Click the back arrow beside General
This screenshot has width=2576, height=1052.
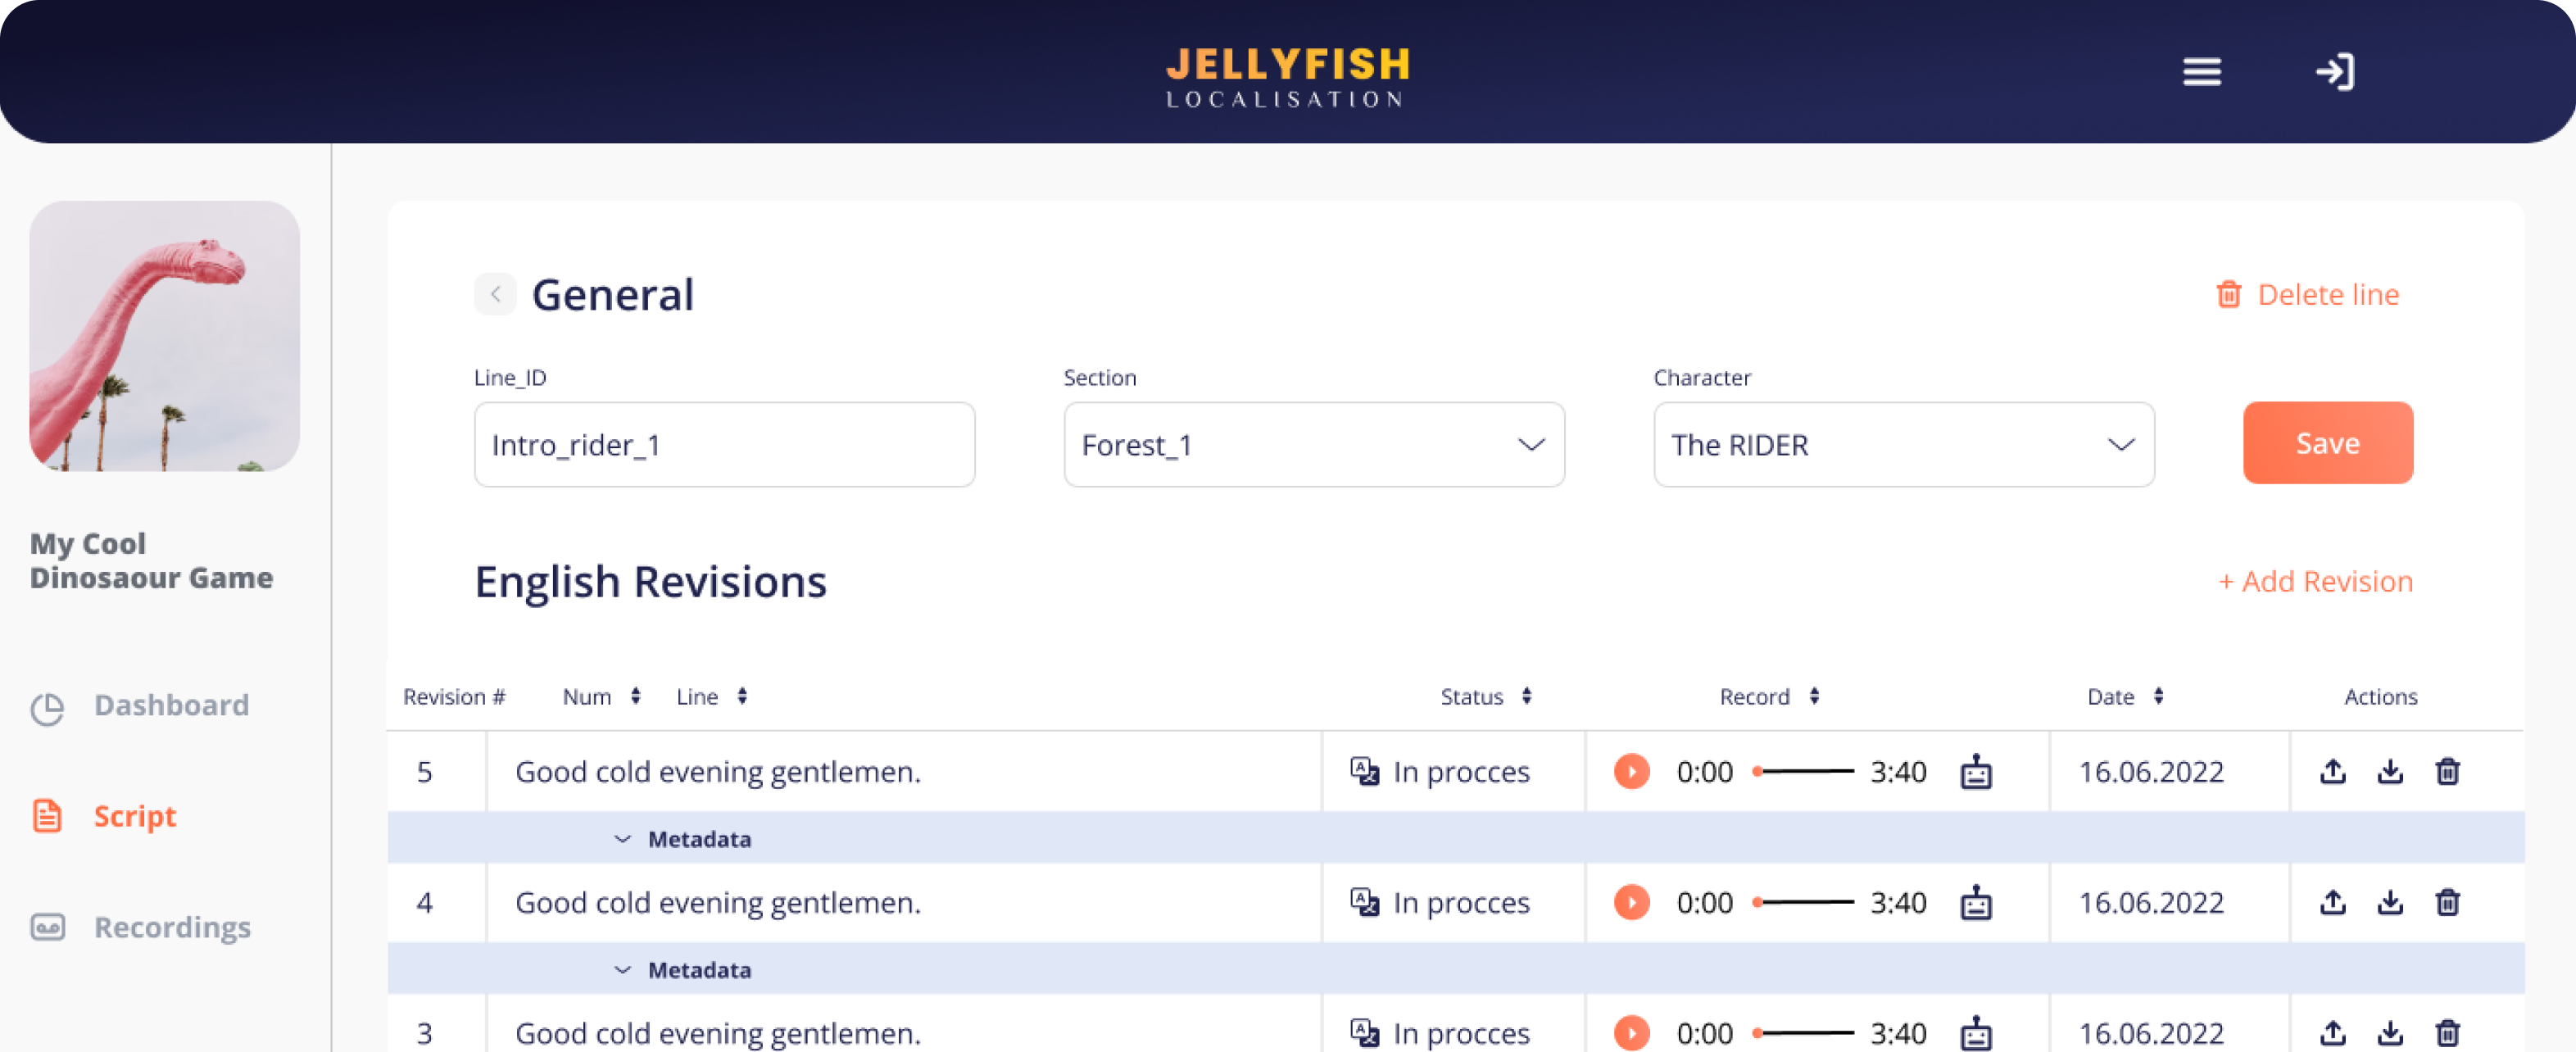(x=495, y=294)
